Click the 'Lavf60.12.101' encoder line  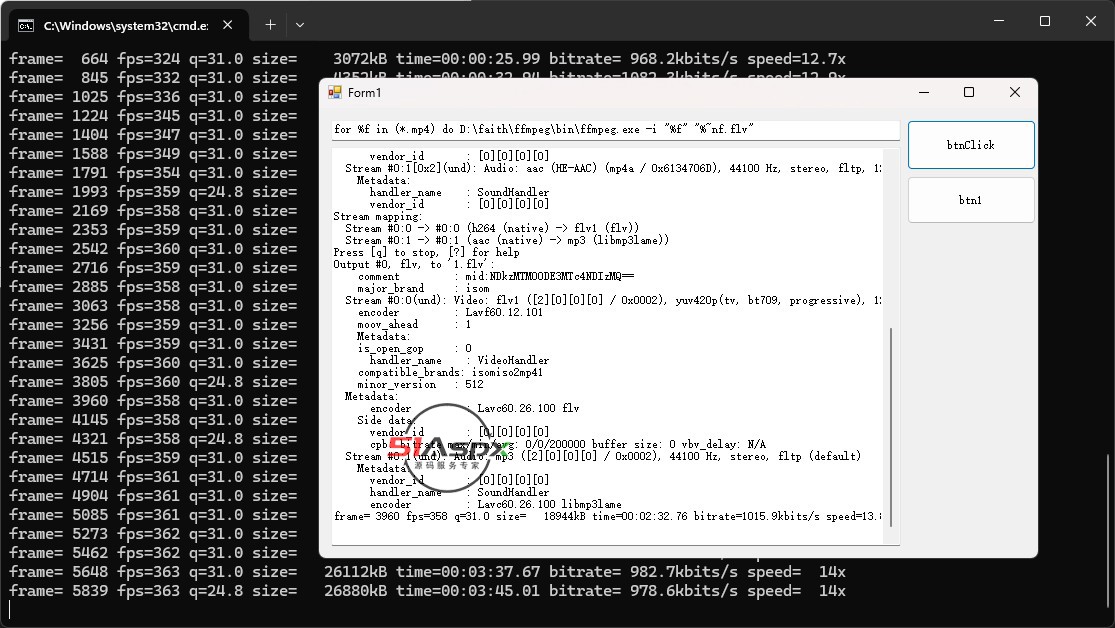coord(450,312)
